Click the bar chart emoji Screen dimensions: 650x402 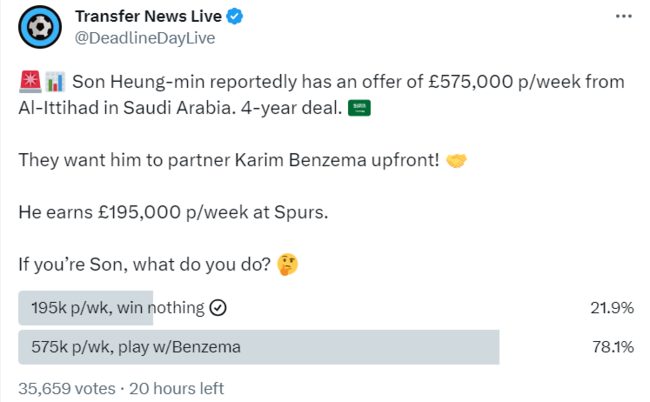point(55,79)
